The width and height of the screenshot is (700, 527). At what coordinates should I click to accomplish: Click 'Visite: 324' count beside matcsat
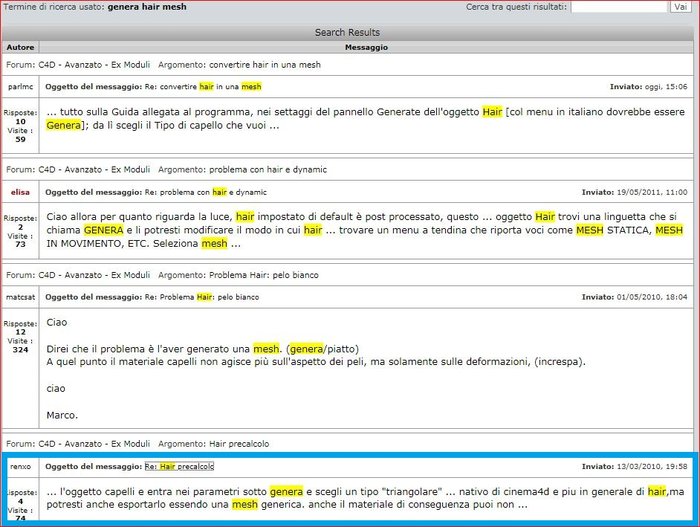tap(21, 345)
